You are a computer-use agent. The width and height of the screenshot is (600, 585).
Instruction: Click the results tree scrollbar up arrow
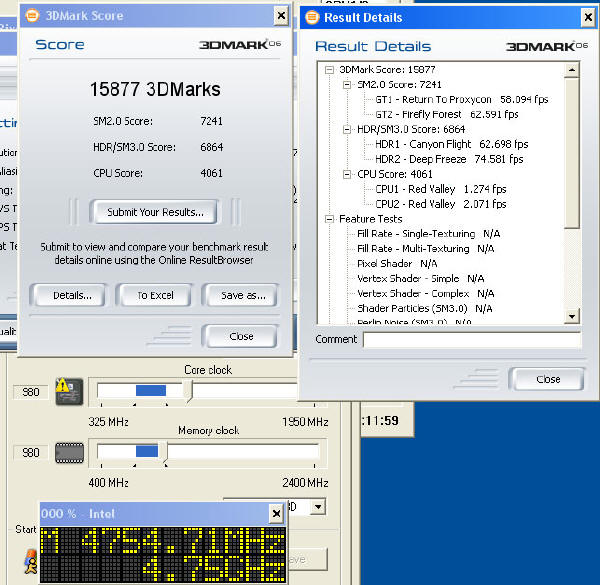coord(572,70)
